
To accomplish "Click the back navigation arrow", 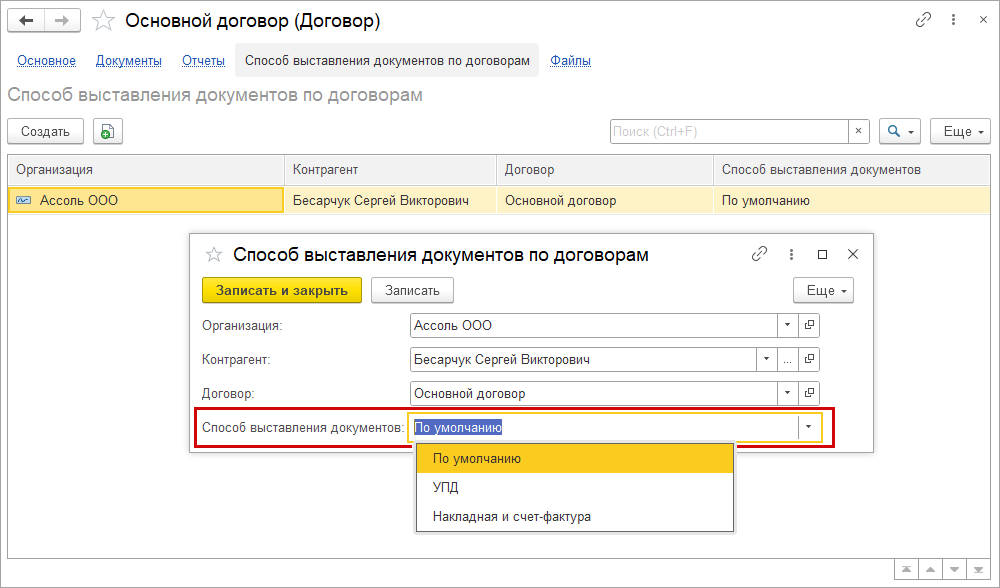I will click(27, 21).
